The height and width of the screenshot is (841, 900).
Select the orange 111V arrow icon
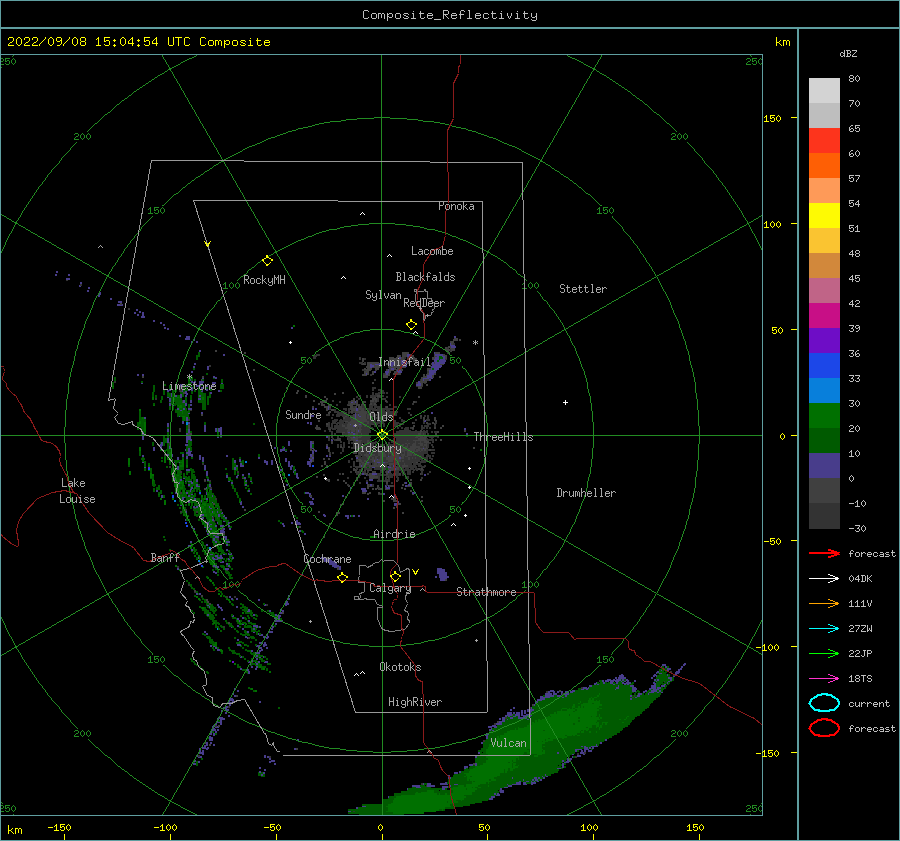click(824, 603)
